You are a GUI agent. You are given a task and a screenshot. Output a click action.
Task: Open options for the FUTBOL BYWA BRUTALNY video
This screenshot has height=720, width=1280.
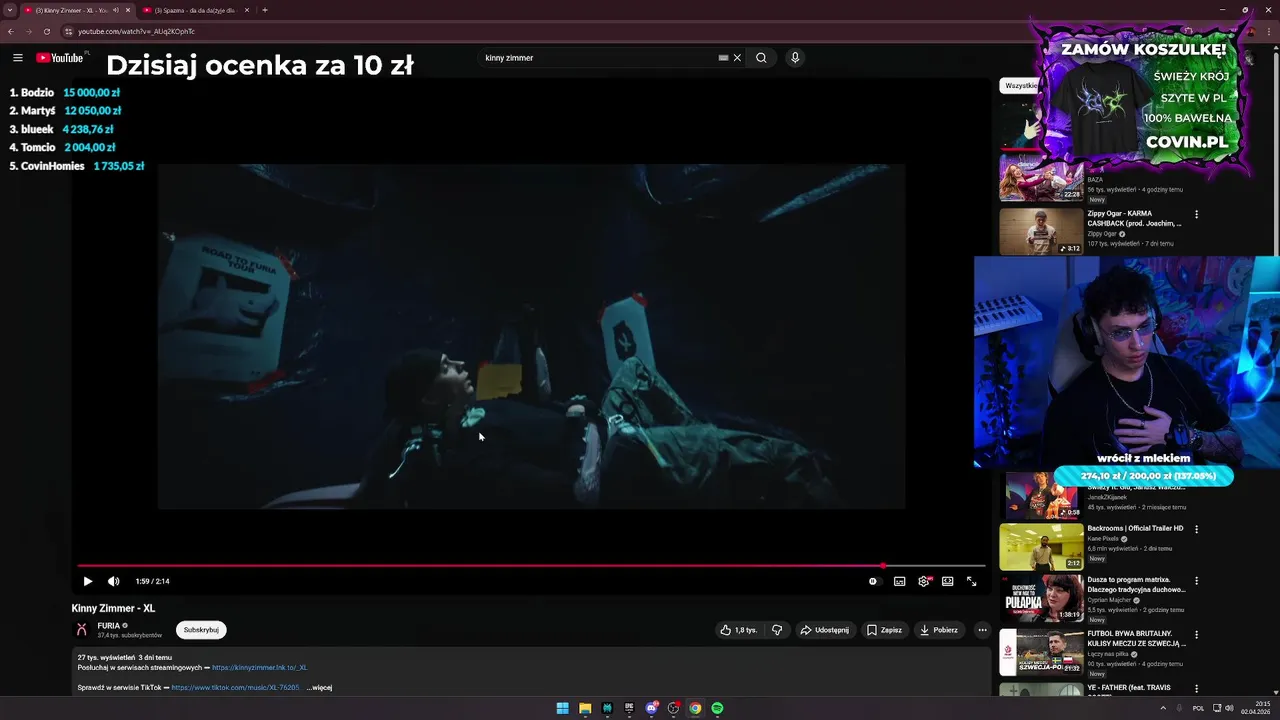point(1196,635)
